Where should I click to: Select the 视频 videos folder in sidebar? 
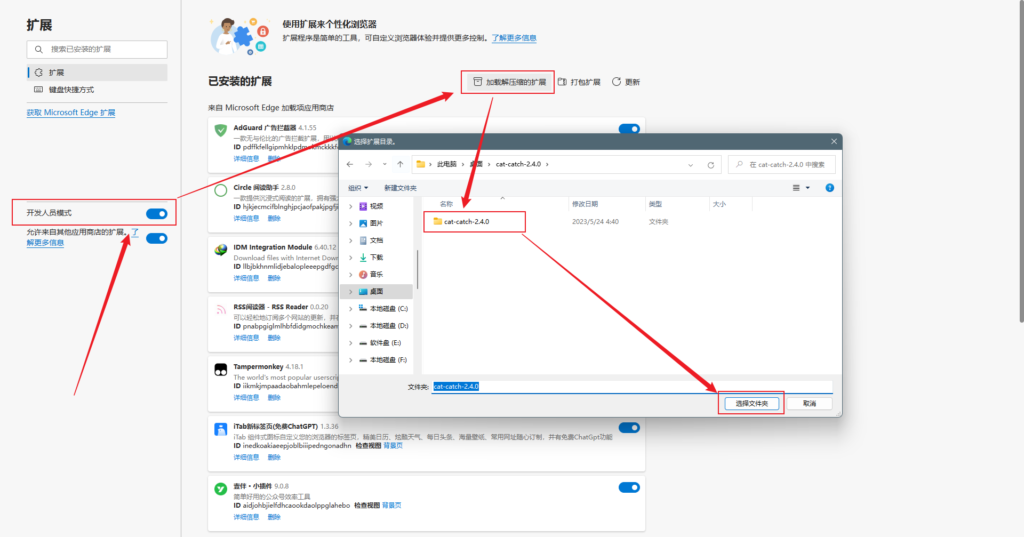pyautogui.click(x=377, y=206)
